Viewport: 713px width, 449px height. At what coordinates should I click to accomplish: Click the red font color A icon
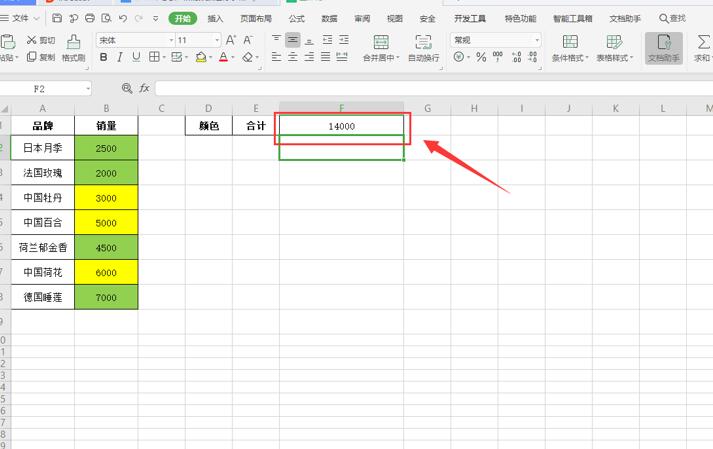point(223,57)
